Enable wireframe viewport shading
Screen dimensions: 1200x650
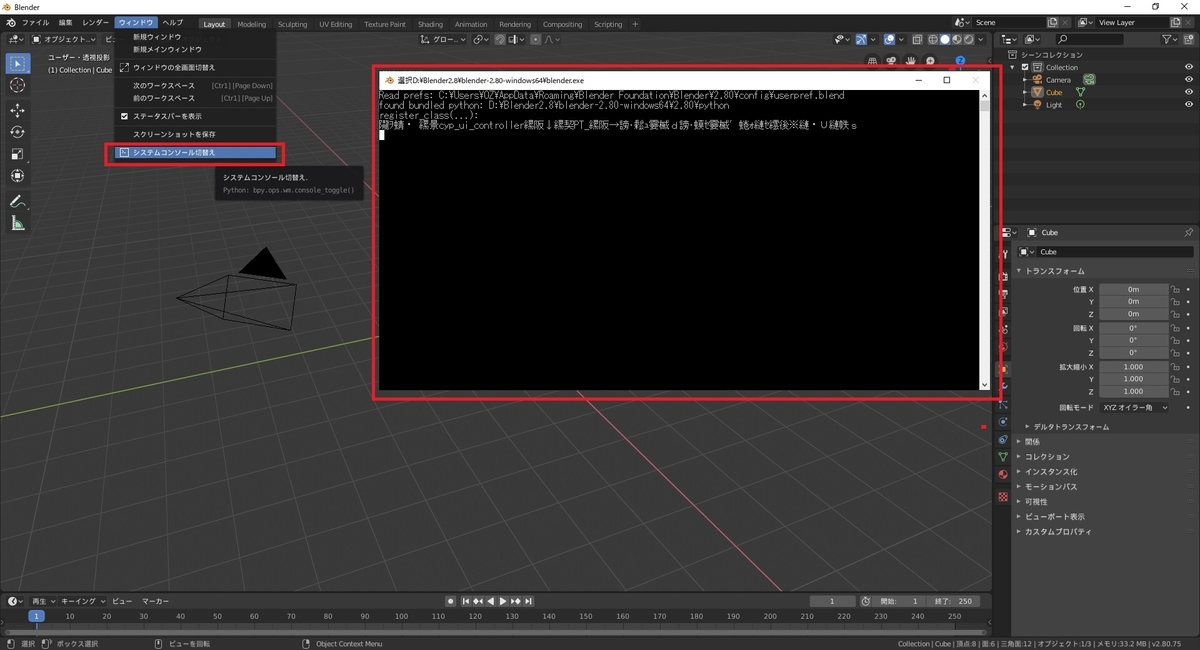(932, 39)
